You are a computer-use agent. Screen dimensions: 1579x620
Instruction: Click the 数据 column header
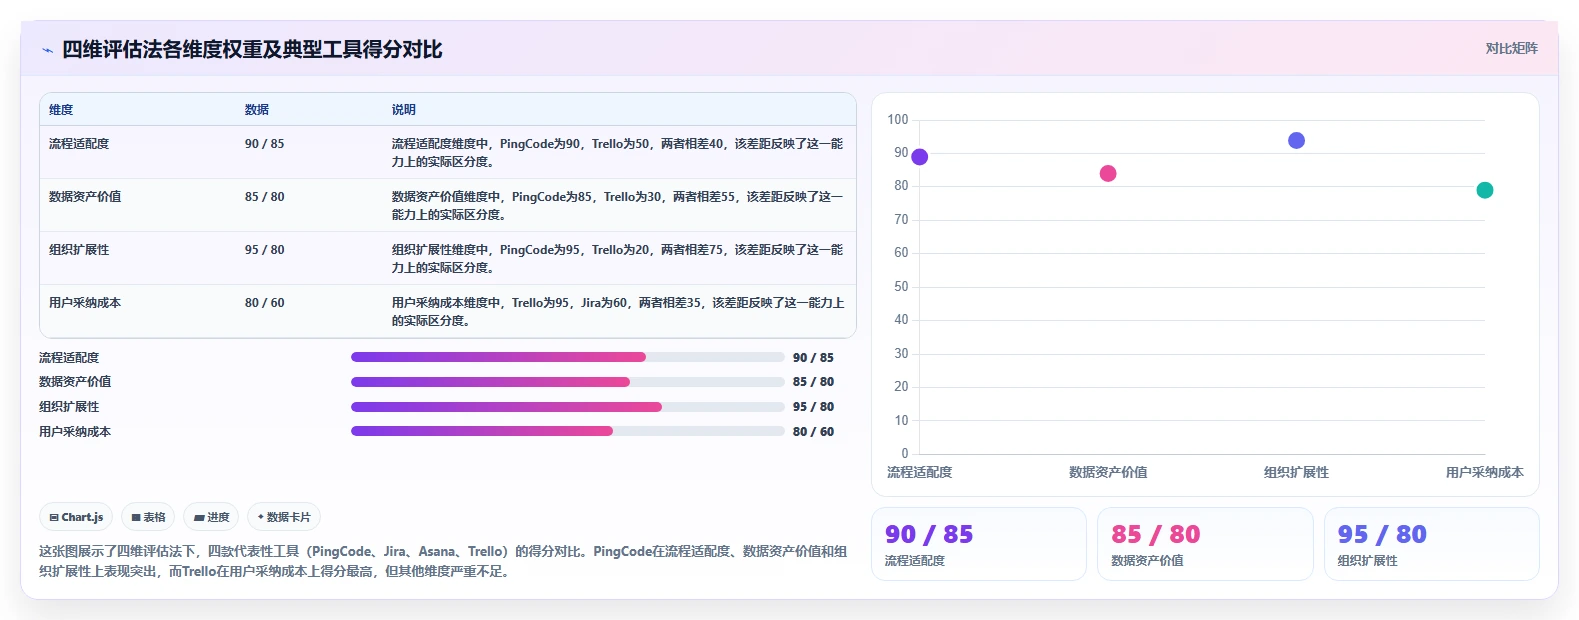pyautogui.click(x=257, y=110)
